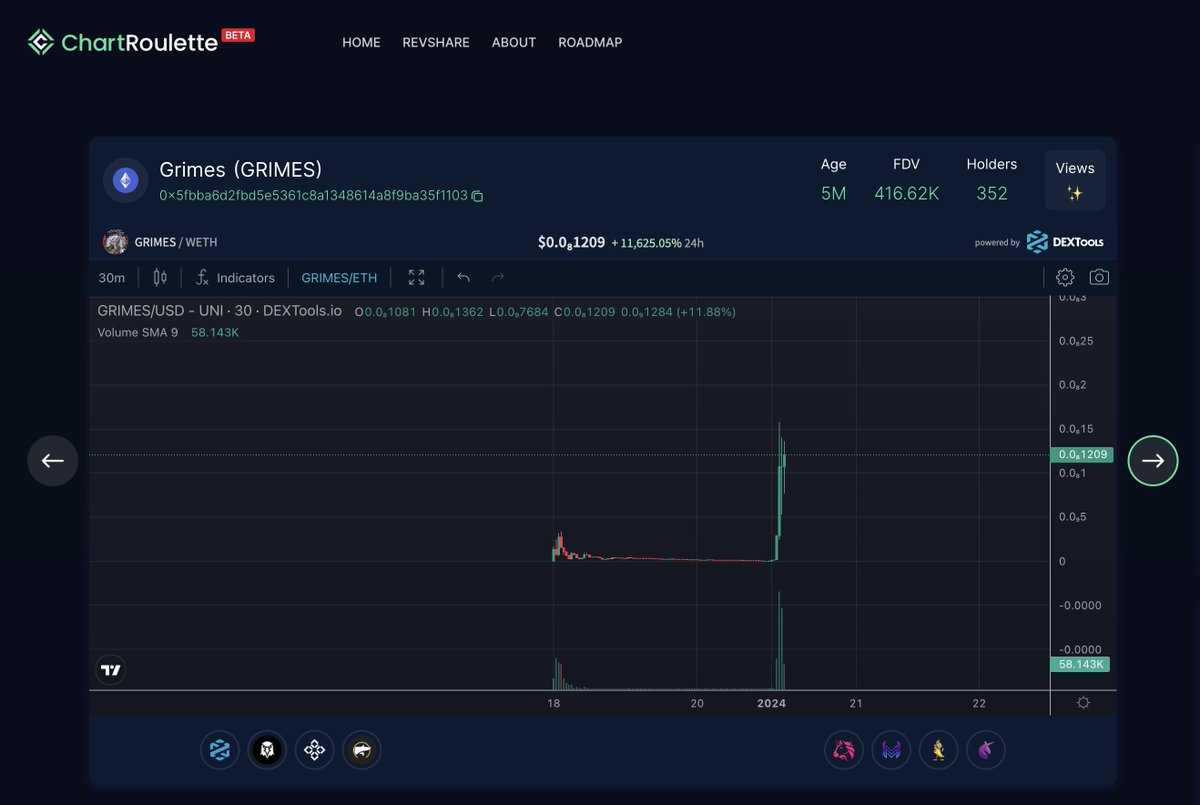The height and width of the screenshot is (805, 1200).
Task: Enter fullscreen chart mode
Action: tap(417, 277)
